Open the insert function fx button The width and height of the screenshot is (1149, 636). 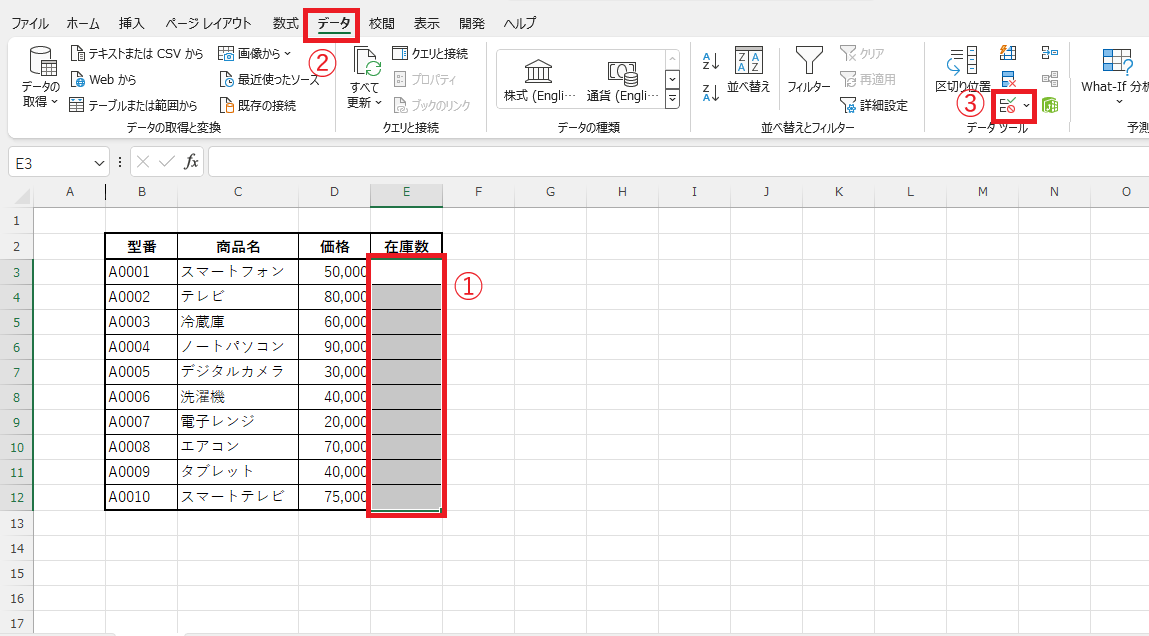[190, 162]
